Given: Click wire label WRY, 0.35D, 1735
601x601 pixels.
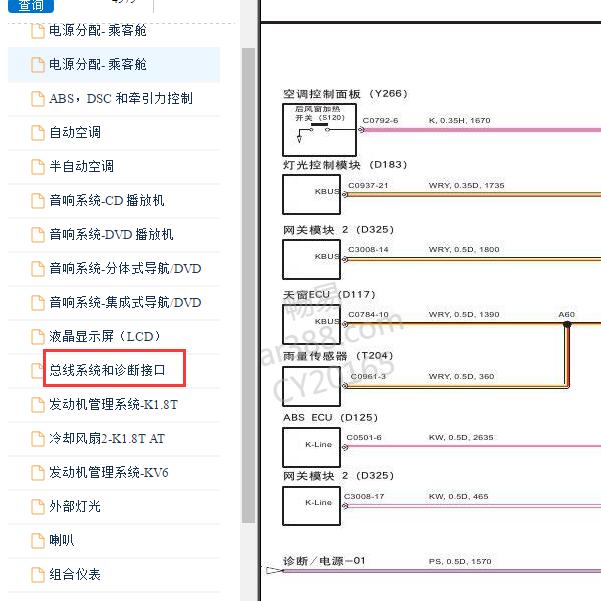Looking at the screenshot, I should [x=466, y=186].
